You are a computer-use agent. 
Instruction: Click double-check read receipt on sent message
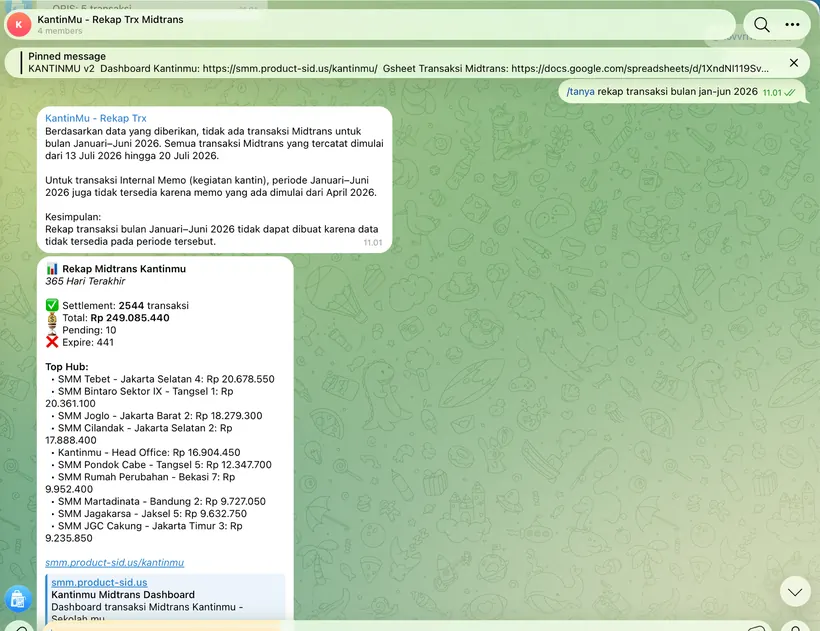(790, 93)
